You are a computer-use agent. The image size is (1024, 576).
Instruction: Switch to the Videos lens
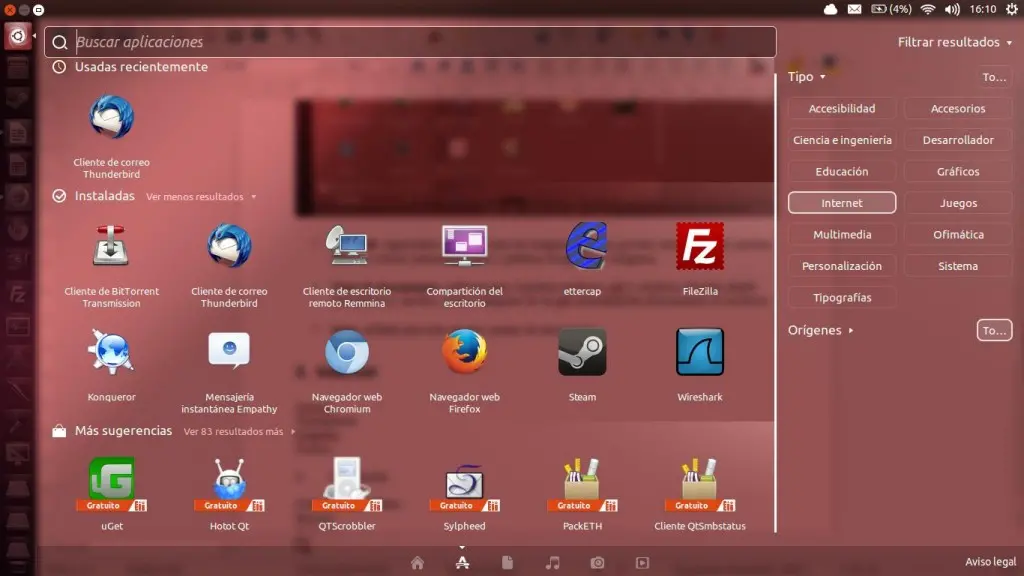click(643, 562)
